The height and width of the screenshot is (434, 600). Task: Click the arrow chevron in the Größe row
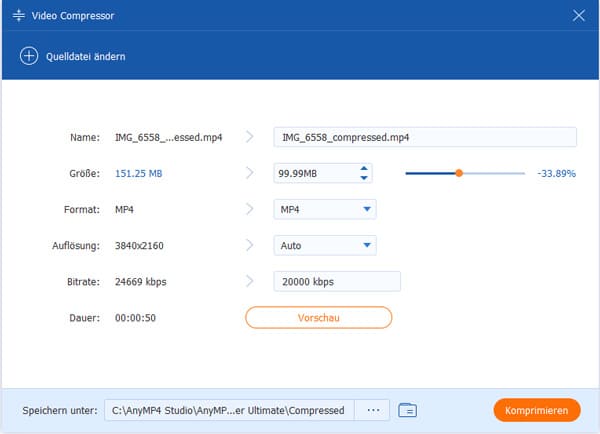click(249, 173)
